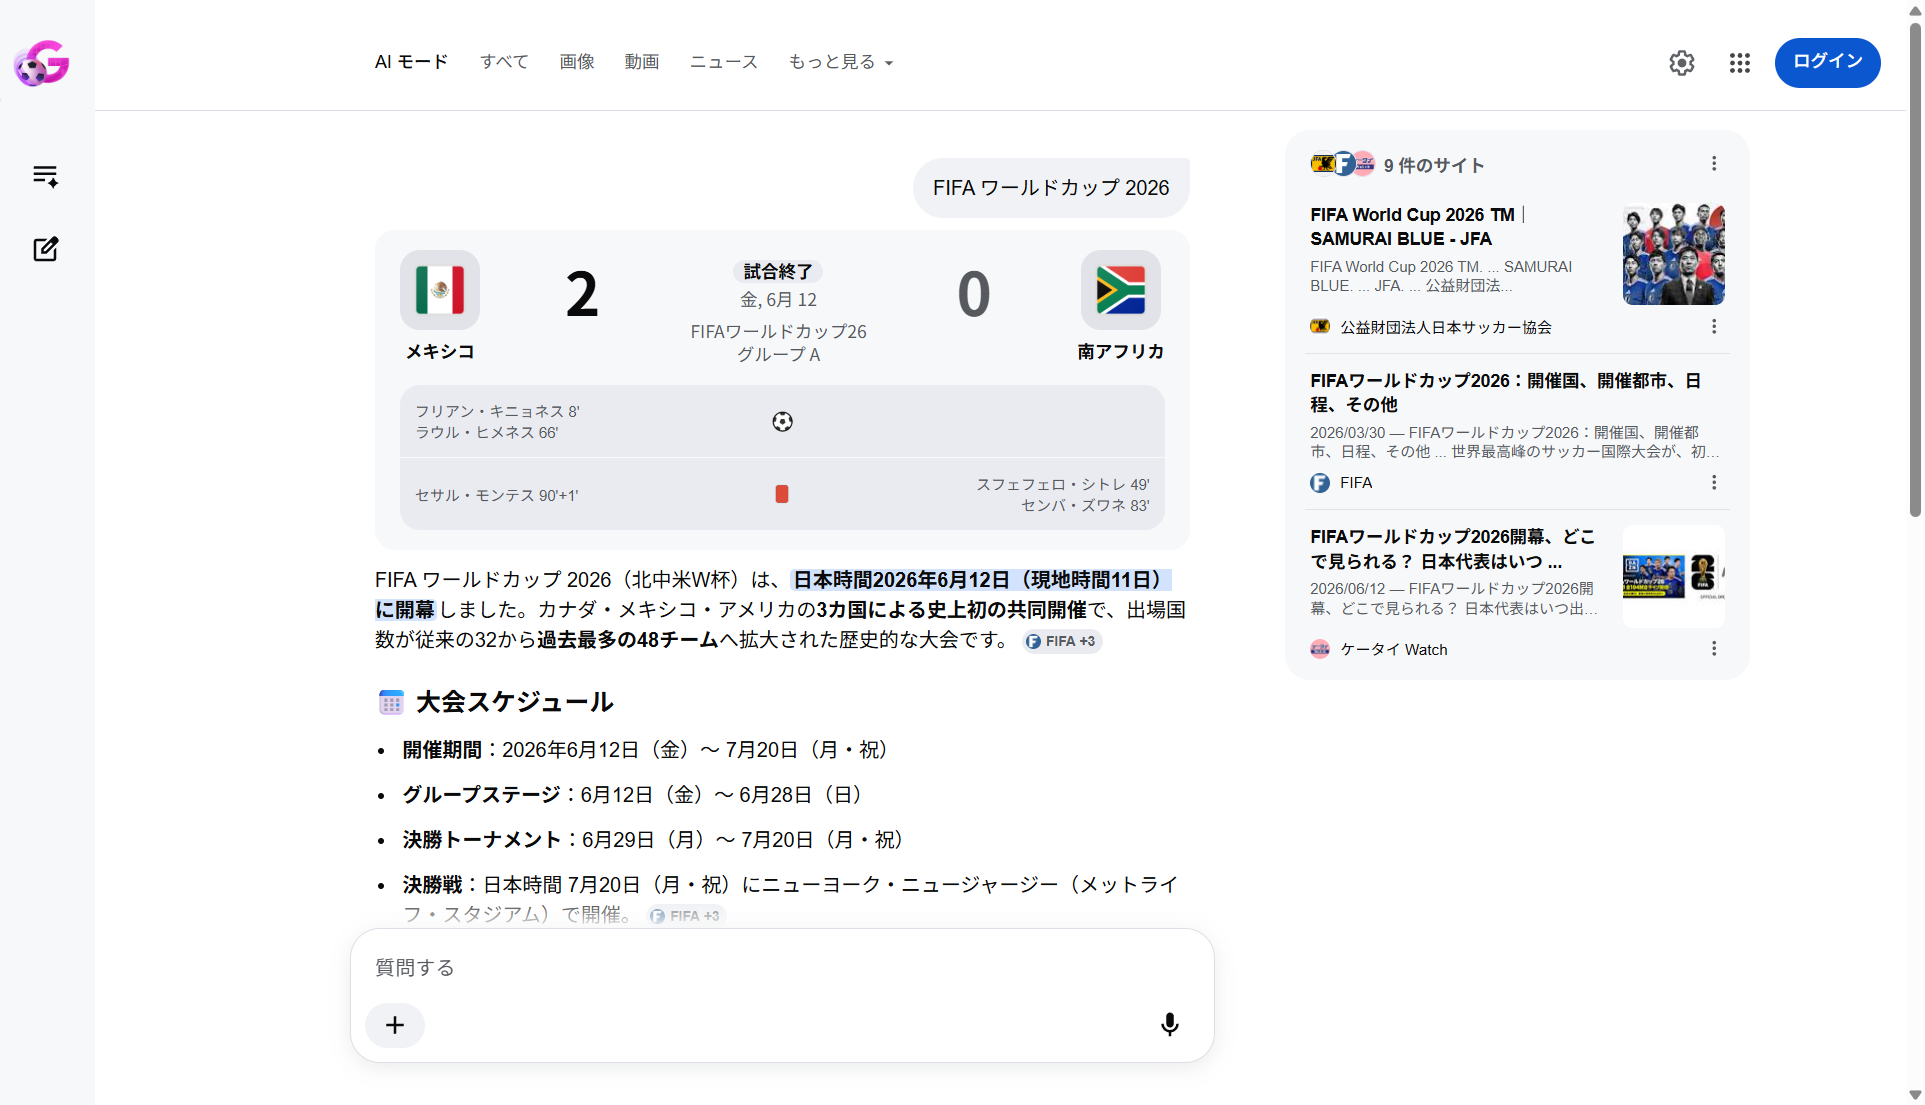Click the red card icon
This screenshot has width=1925, height=1105.
click(x=782, y=494)
